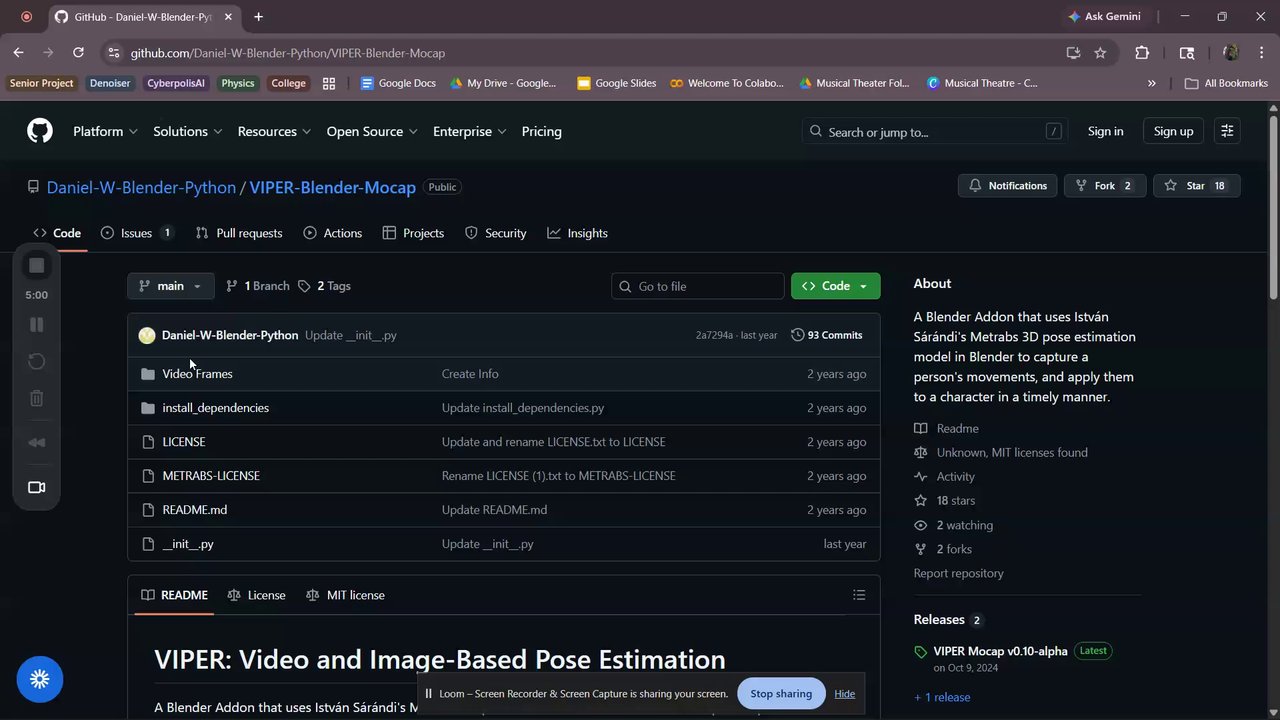Open the Senior Project bookmark folder
The width and height of the screenshot is (1280, 720).
pos(42,83)
